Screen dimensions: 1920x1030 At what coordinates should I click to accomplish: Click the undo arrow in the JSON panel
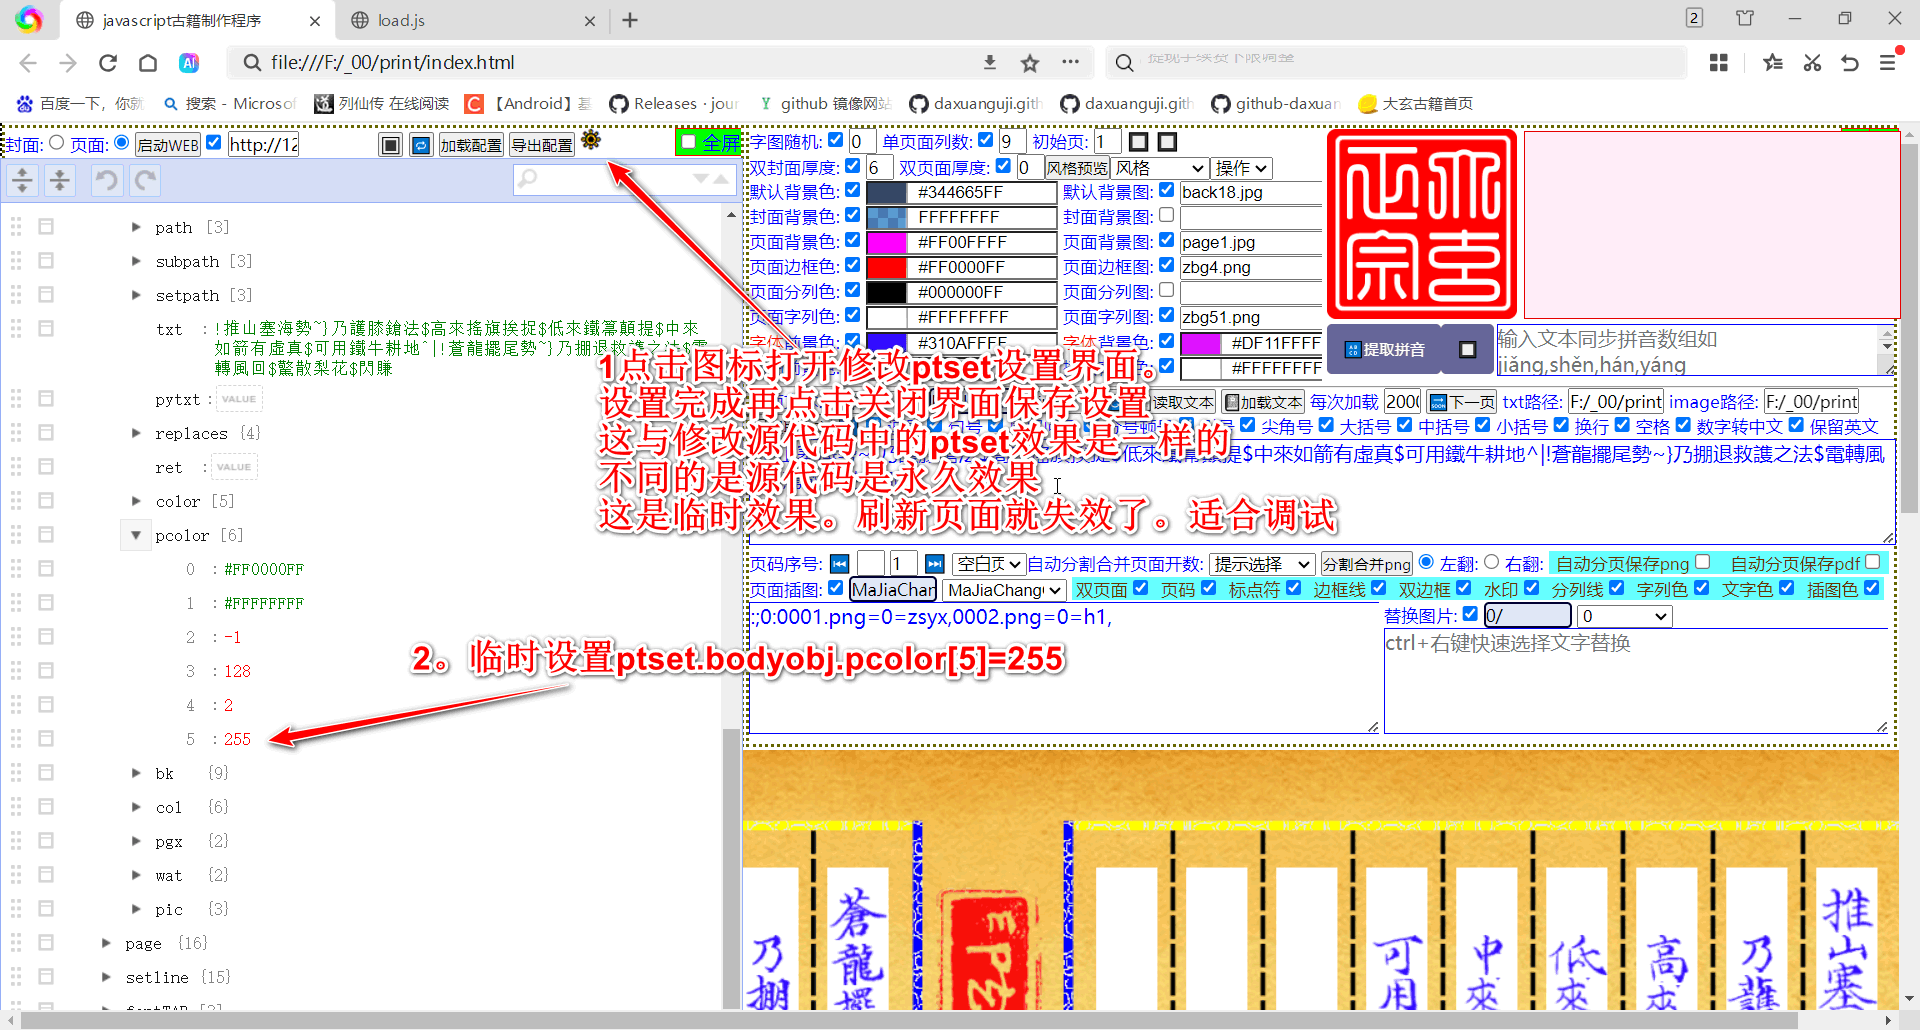tap(106, 180)
